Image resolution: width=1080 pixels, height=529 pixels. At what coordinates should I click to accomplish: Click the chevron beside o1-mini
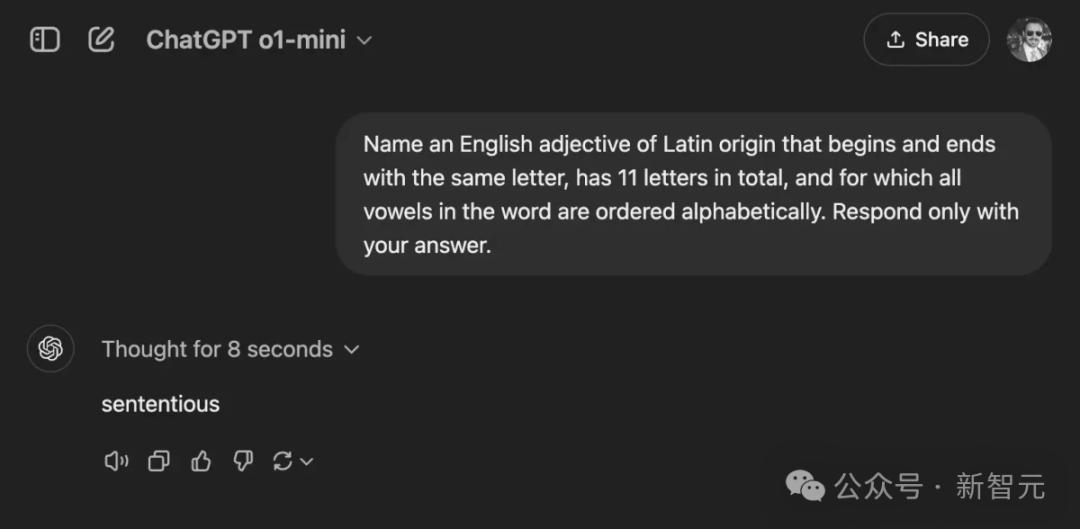coord(364,41)
